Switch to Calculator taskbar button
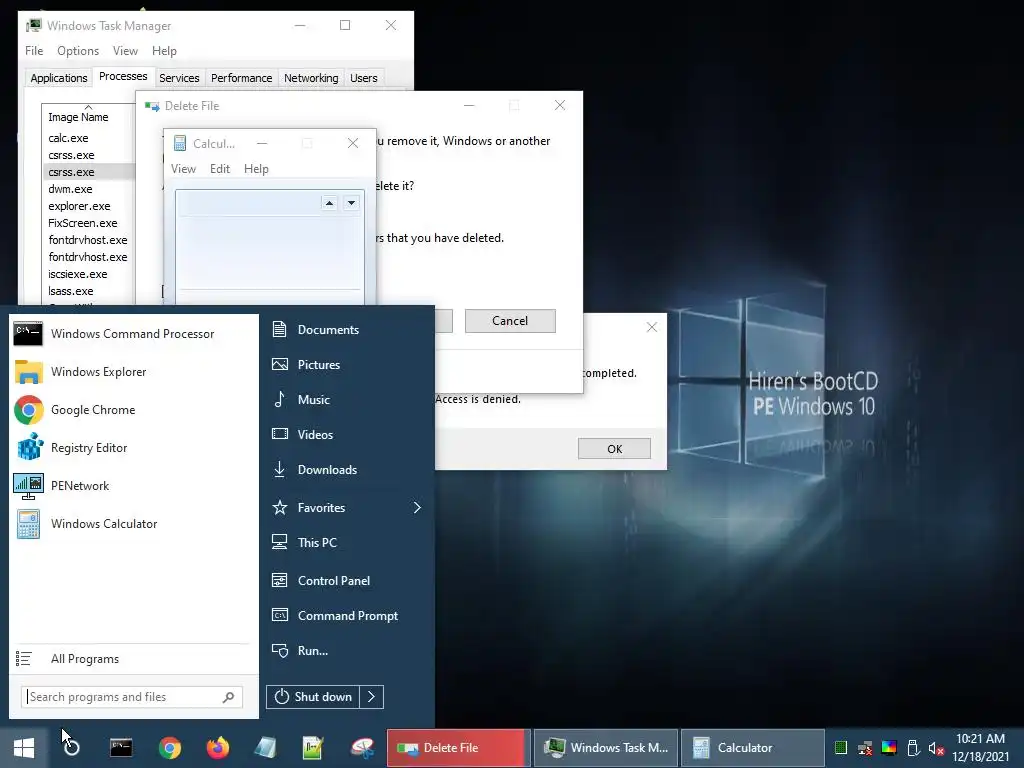The height and width of the screenshot is (768, 1024). [x=752, y=748]
